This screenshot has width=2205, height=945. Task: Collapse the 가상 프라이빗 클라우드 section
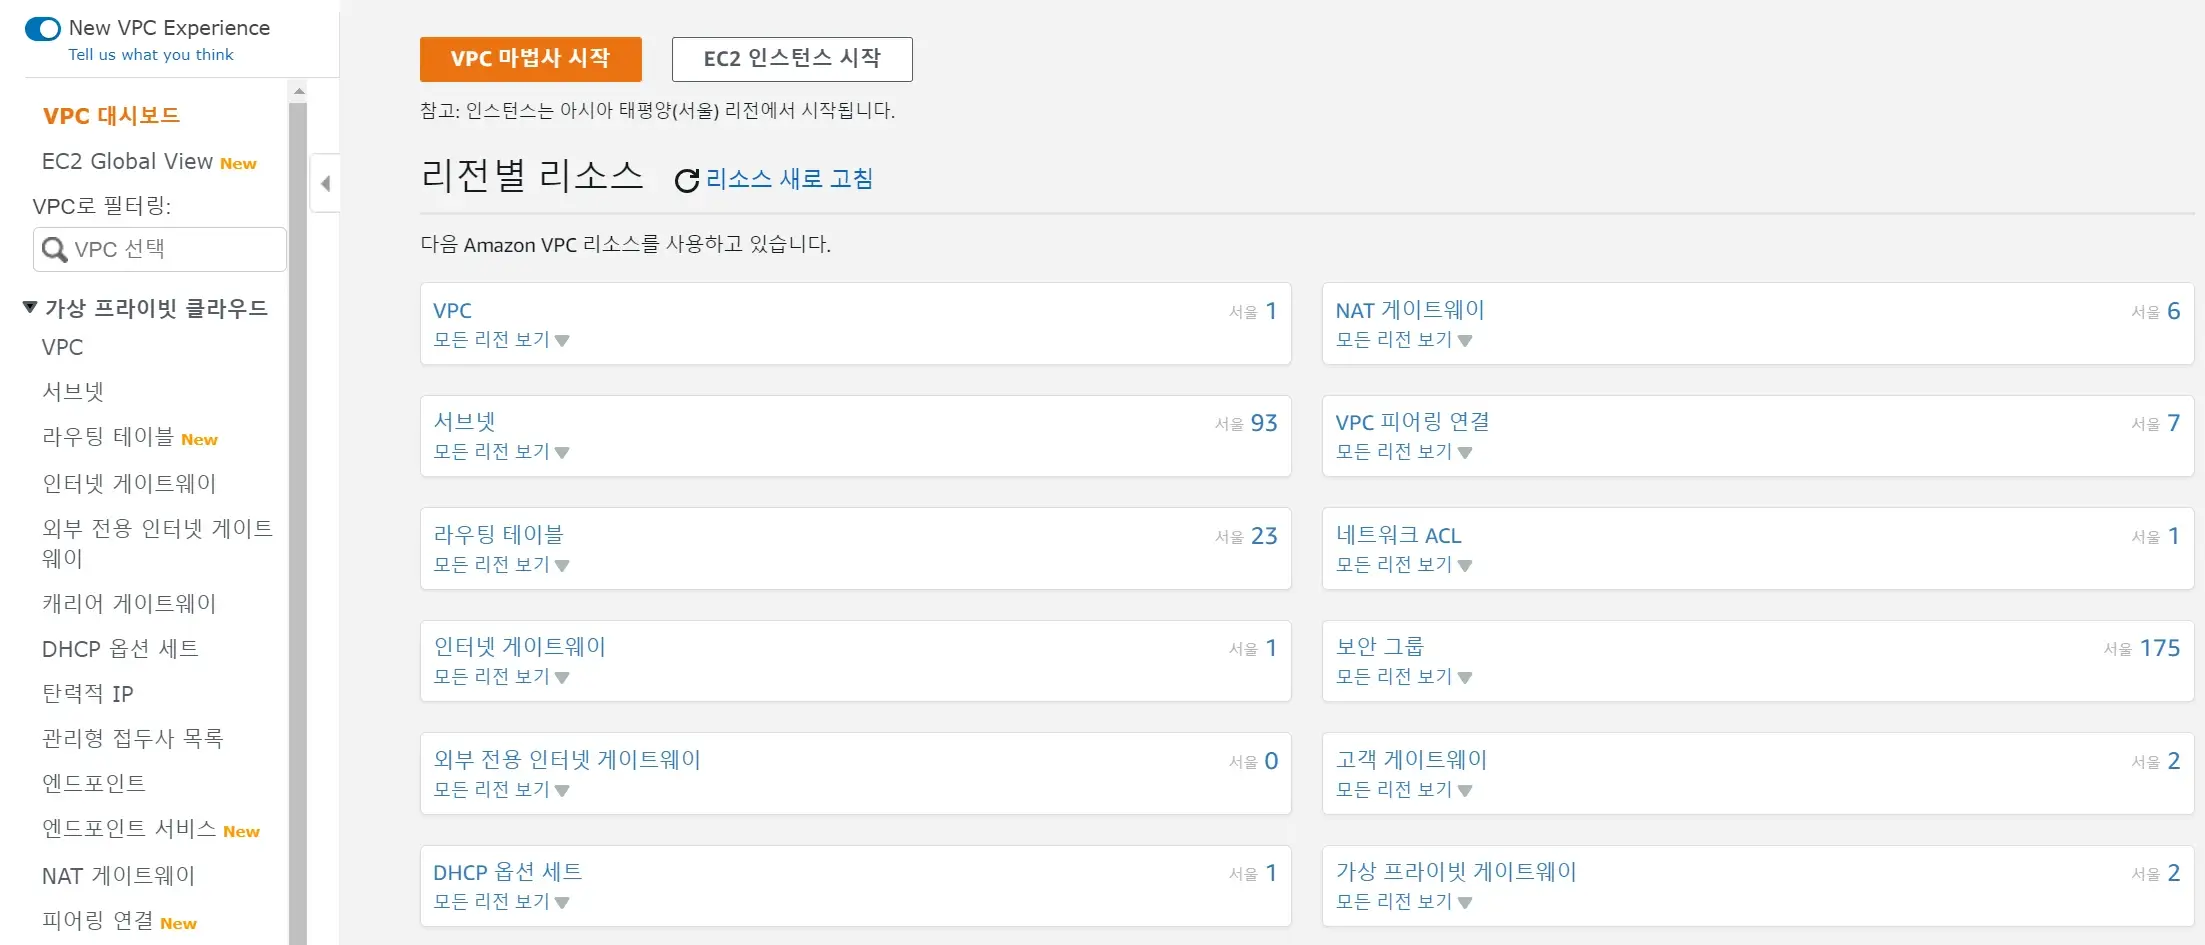coord(30,307)
